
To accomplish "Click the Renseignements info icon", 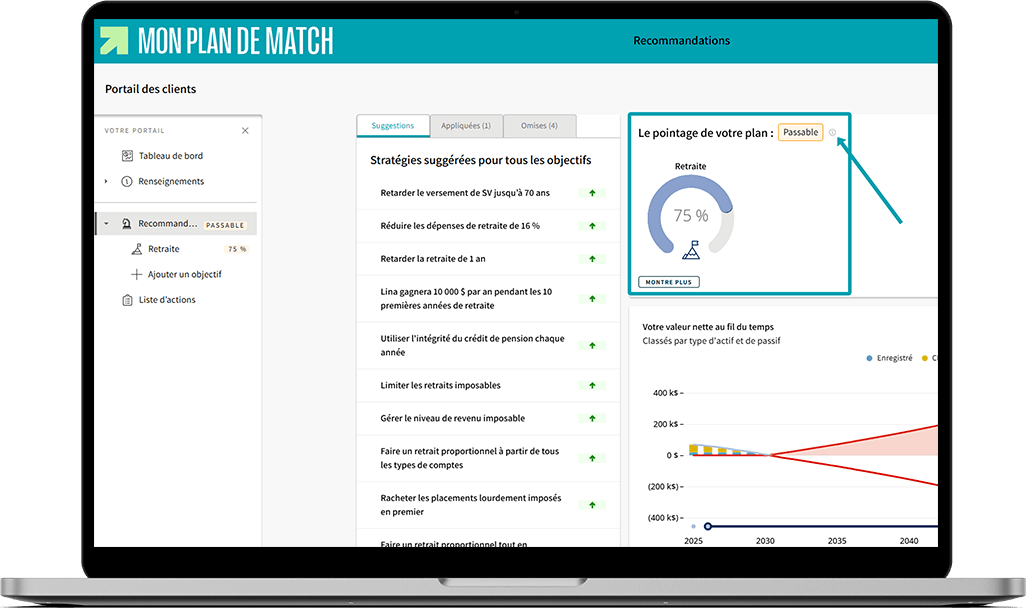I will tap(126, 181).
